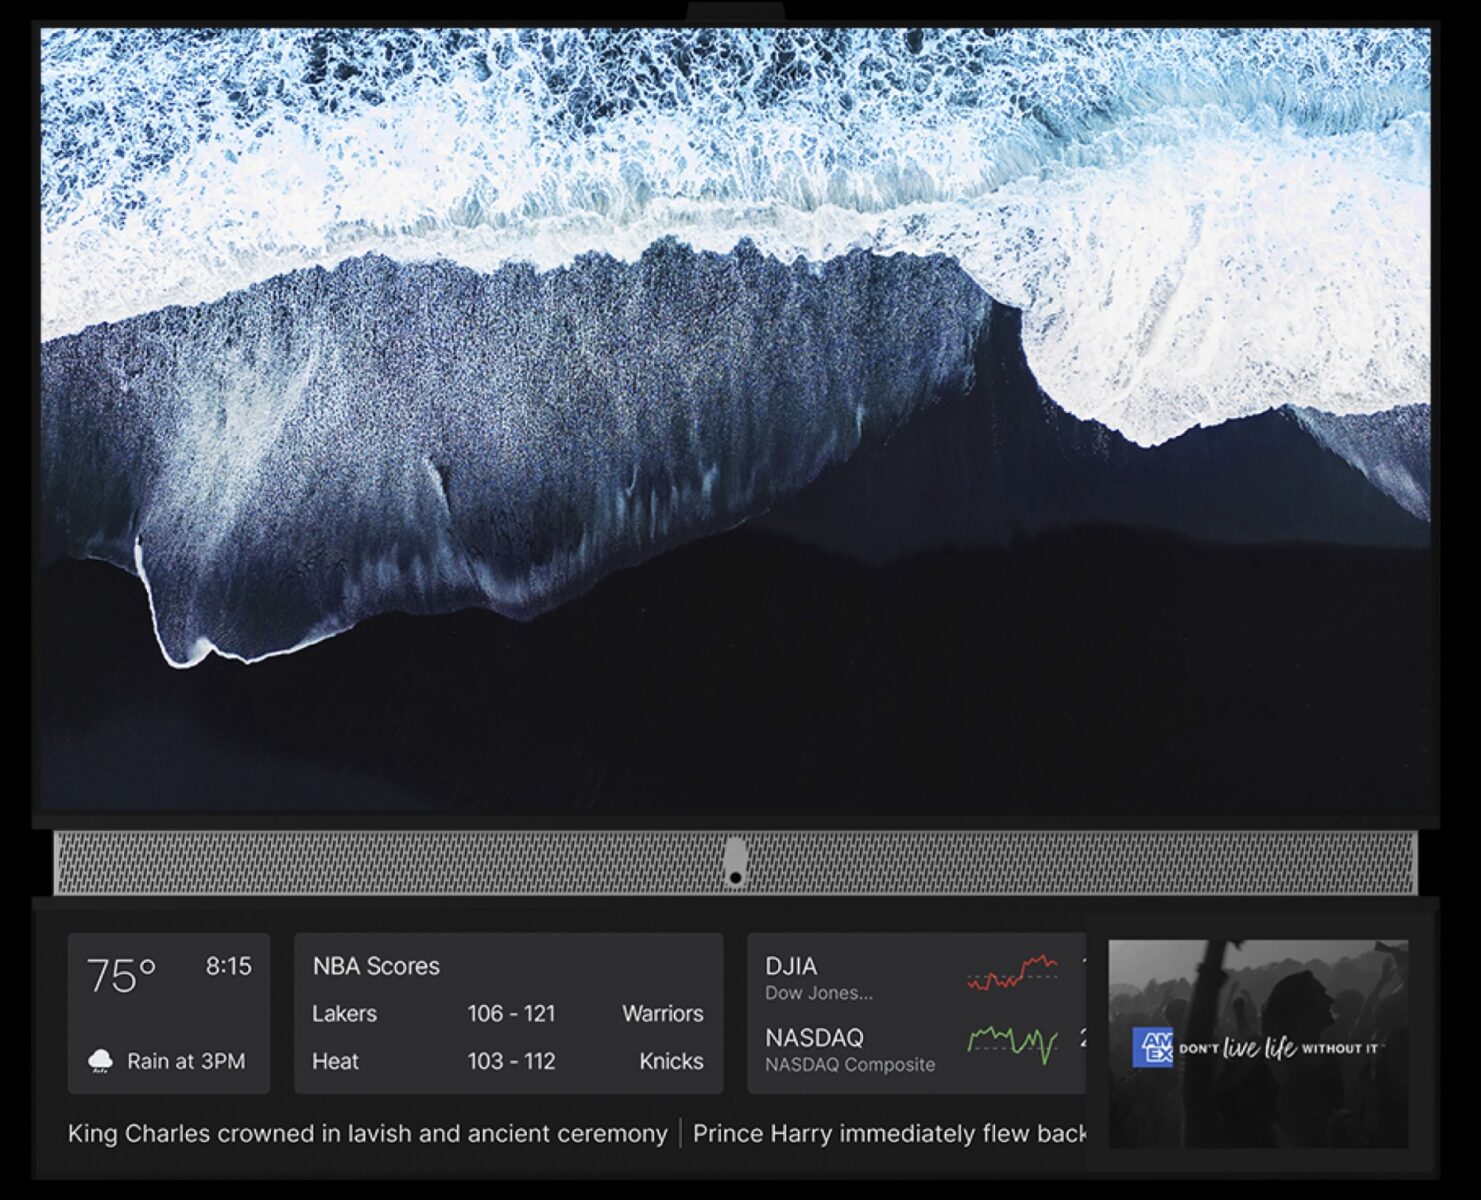
Task: Click the Heat team name
Action: point(335,1061)
